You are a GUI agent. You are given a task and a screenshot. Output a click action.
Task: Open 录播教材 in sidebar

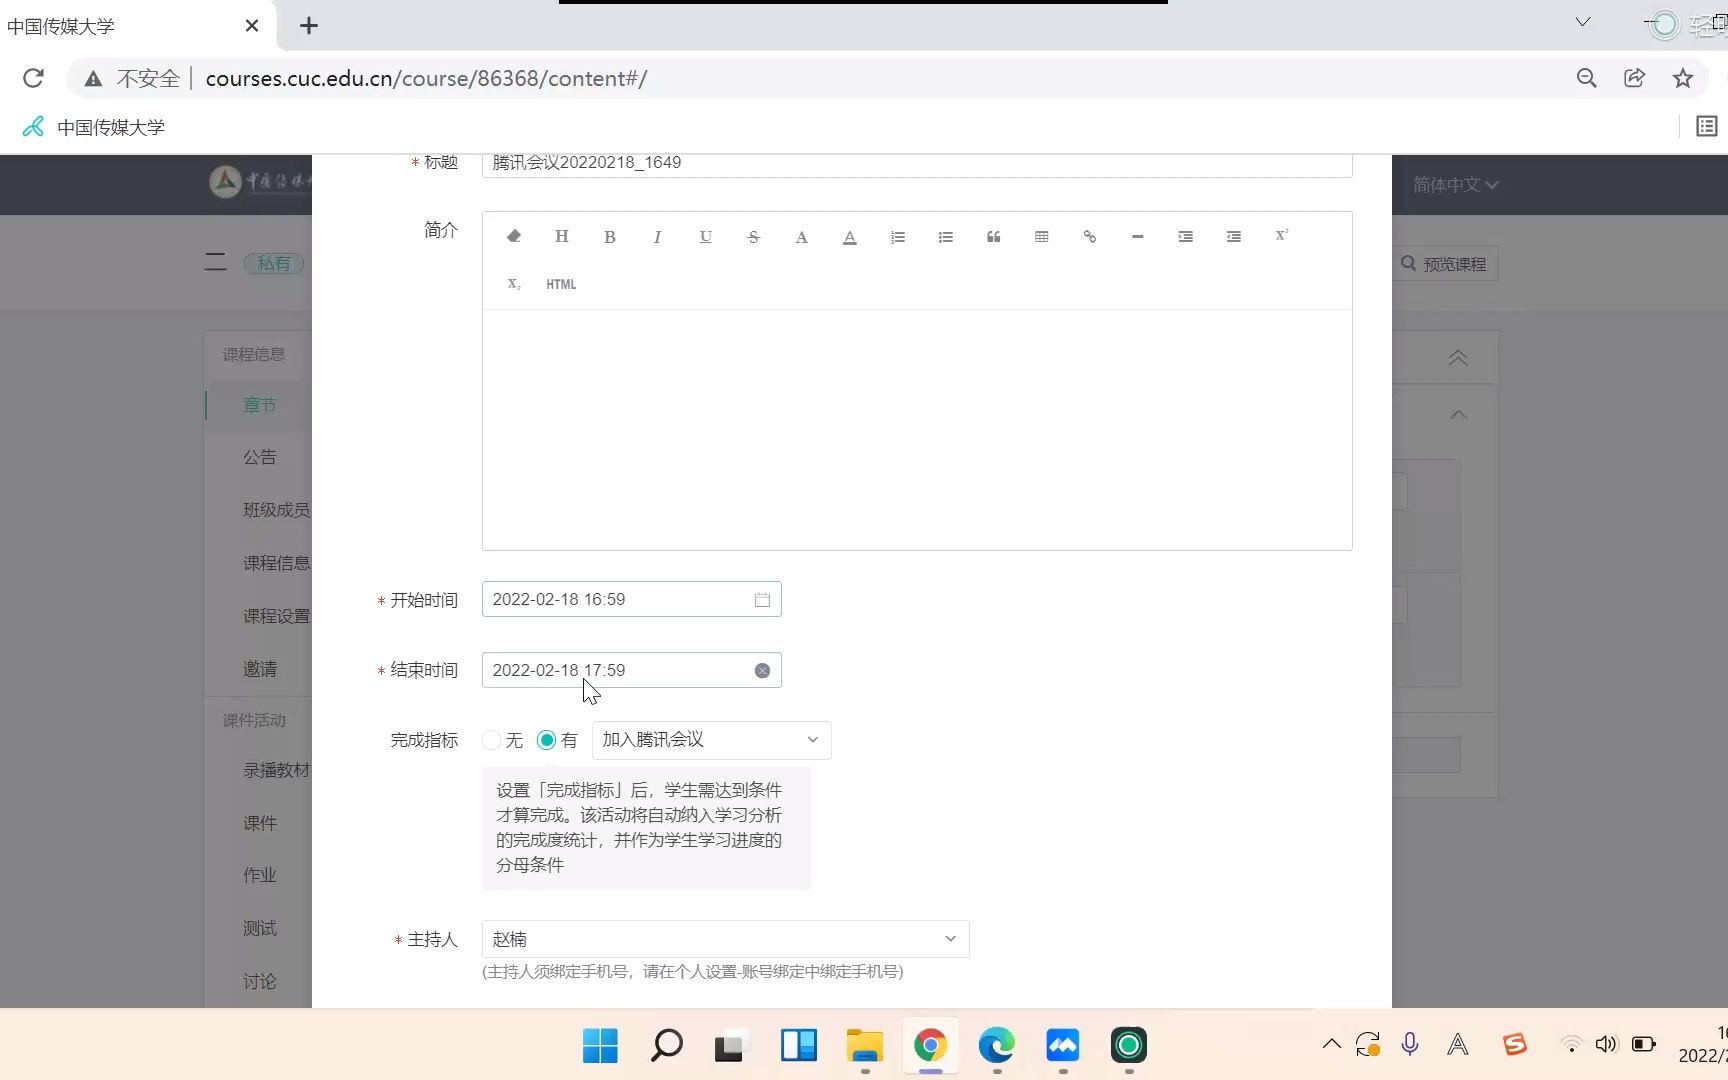[277, 770]
